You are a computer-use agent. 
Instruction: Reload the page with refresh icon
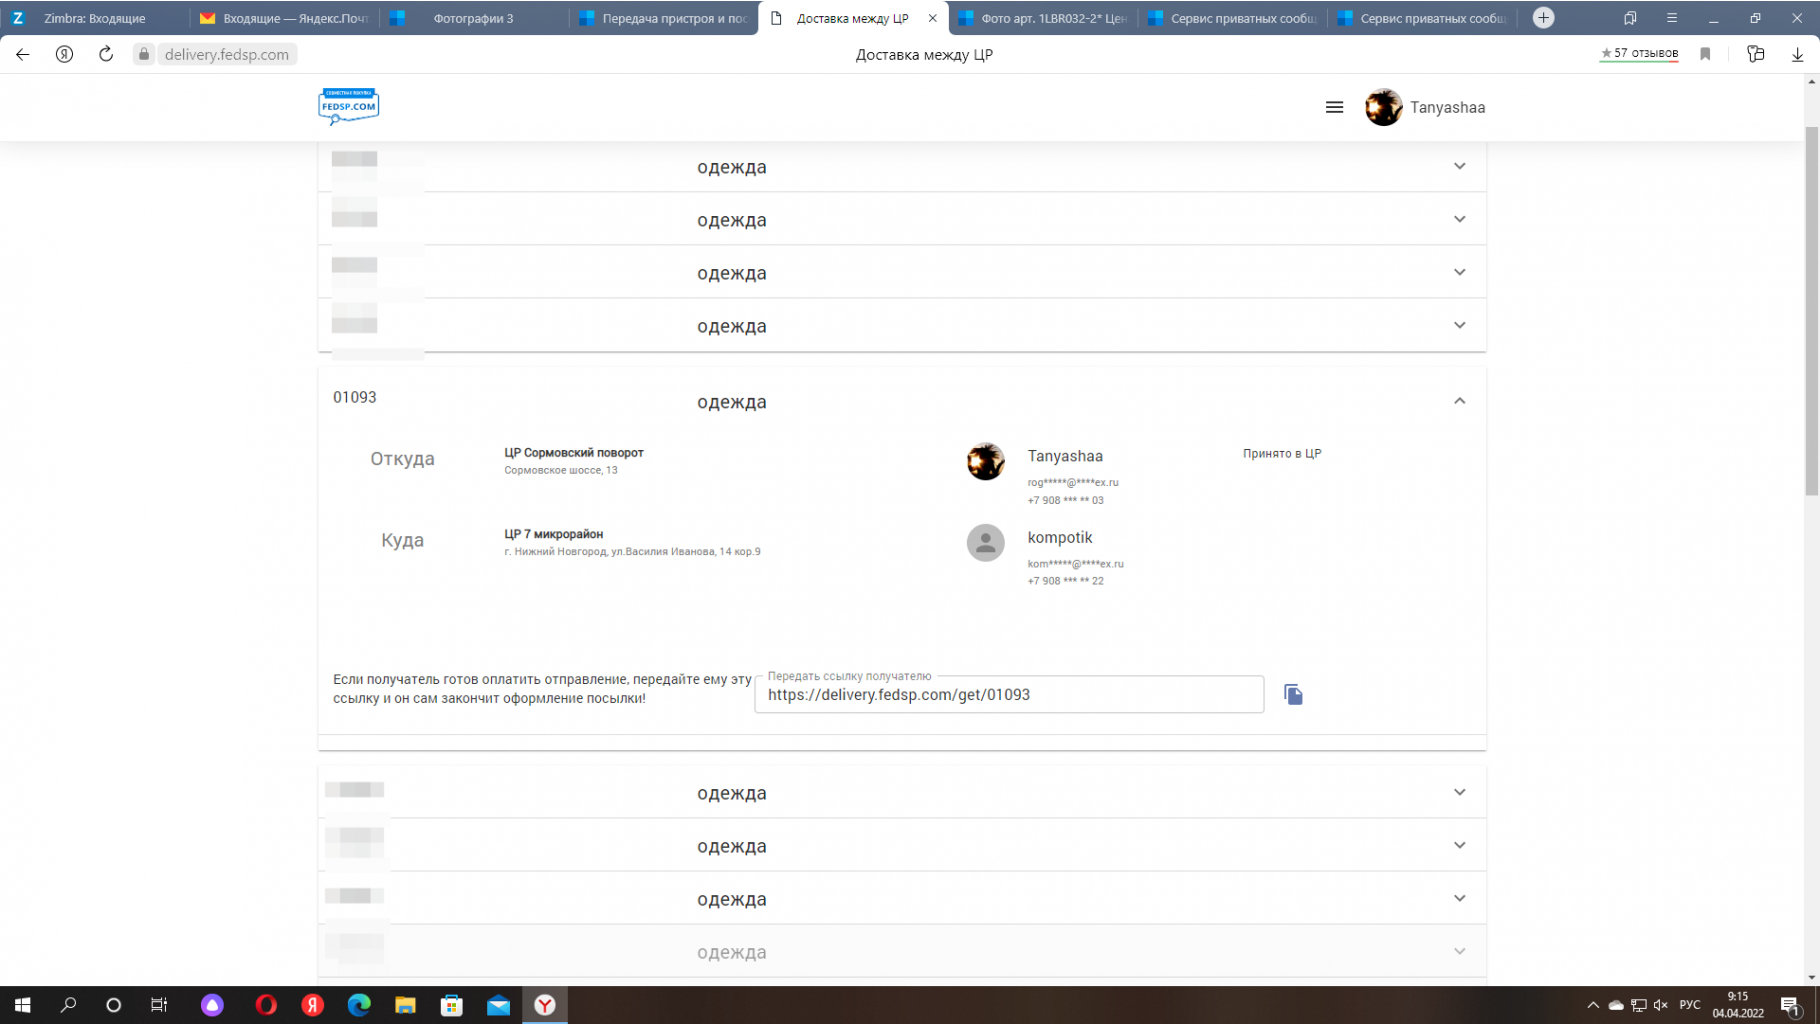coord(106,54)
